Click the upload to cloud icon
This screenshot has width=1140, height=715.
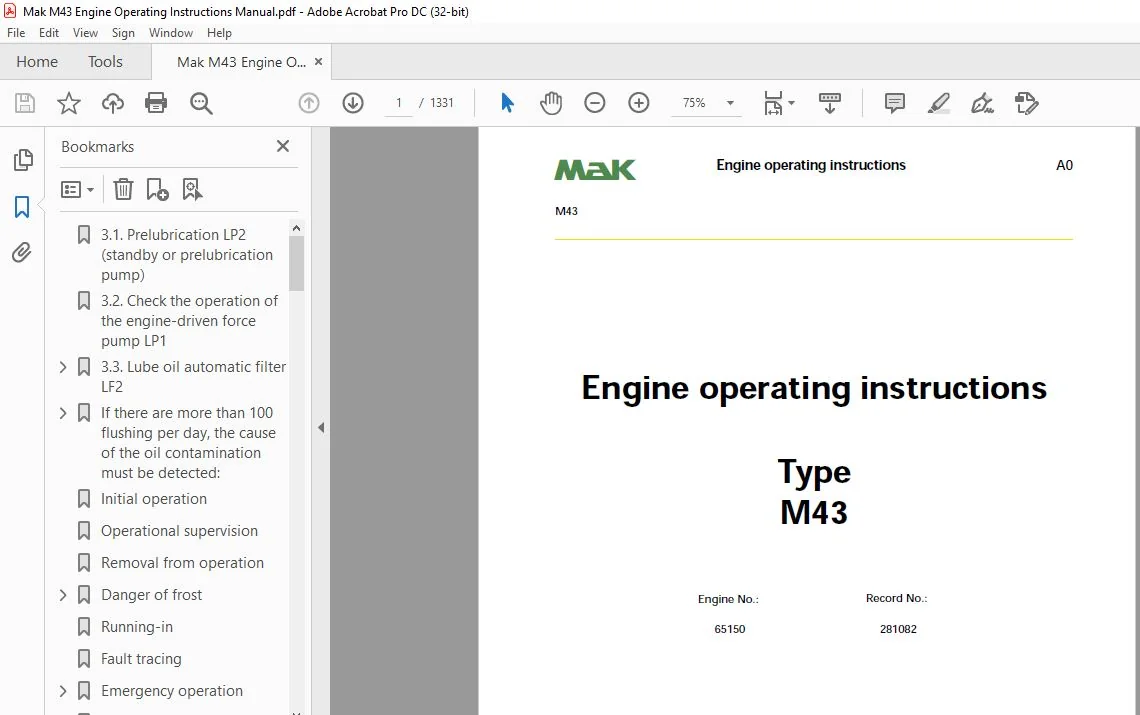tap(112, 103)
